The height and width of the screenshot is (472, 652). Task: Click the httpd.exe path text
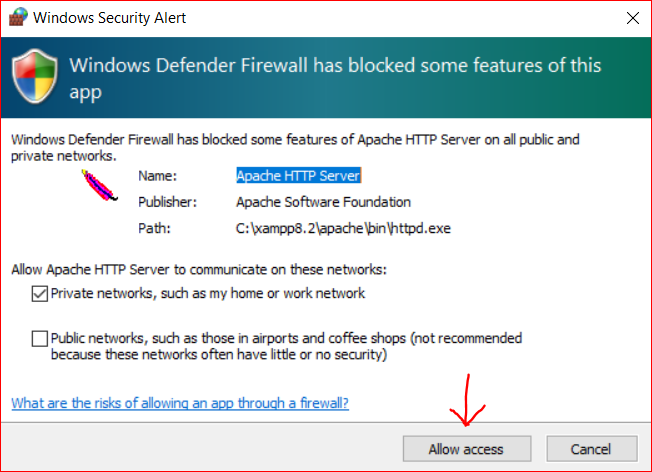tap(344, 228)
